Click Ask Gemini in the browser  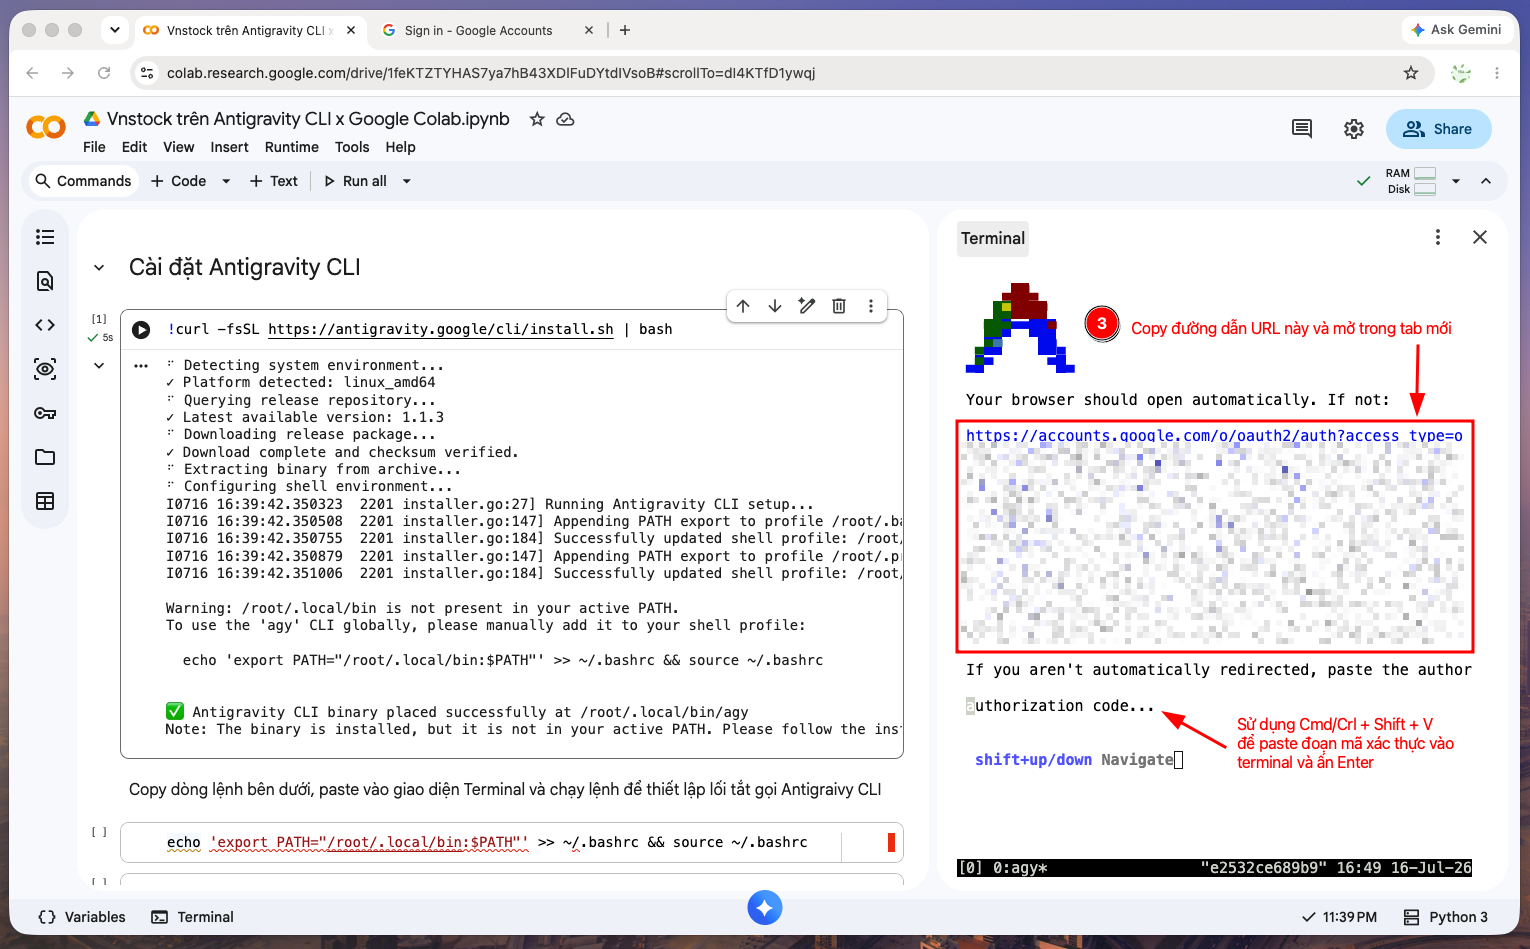[x=1456, y=30]
